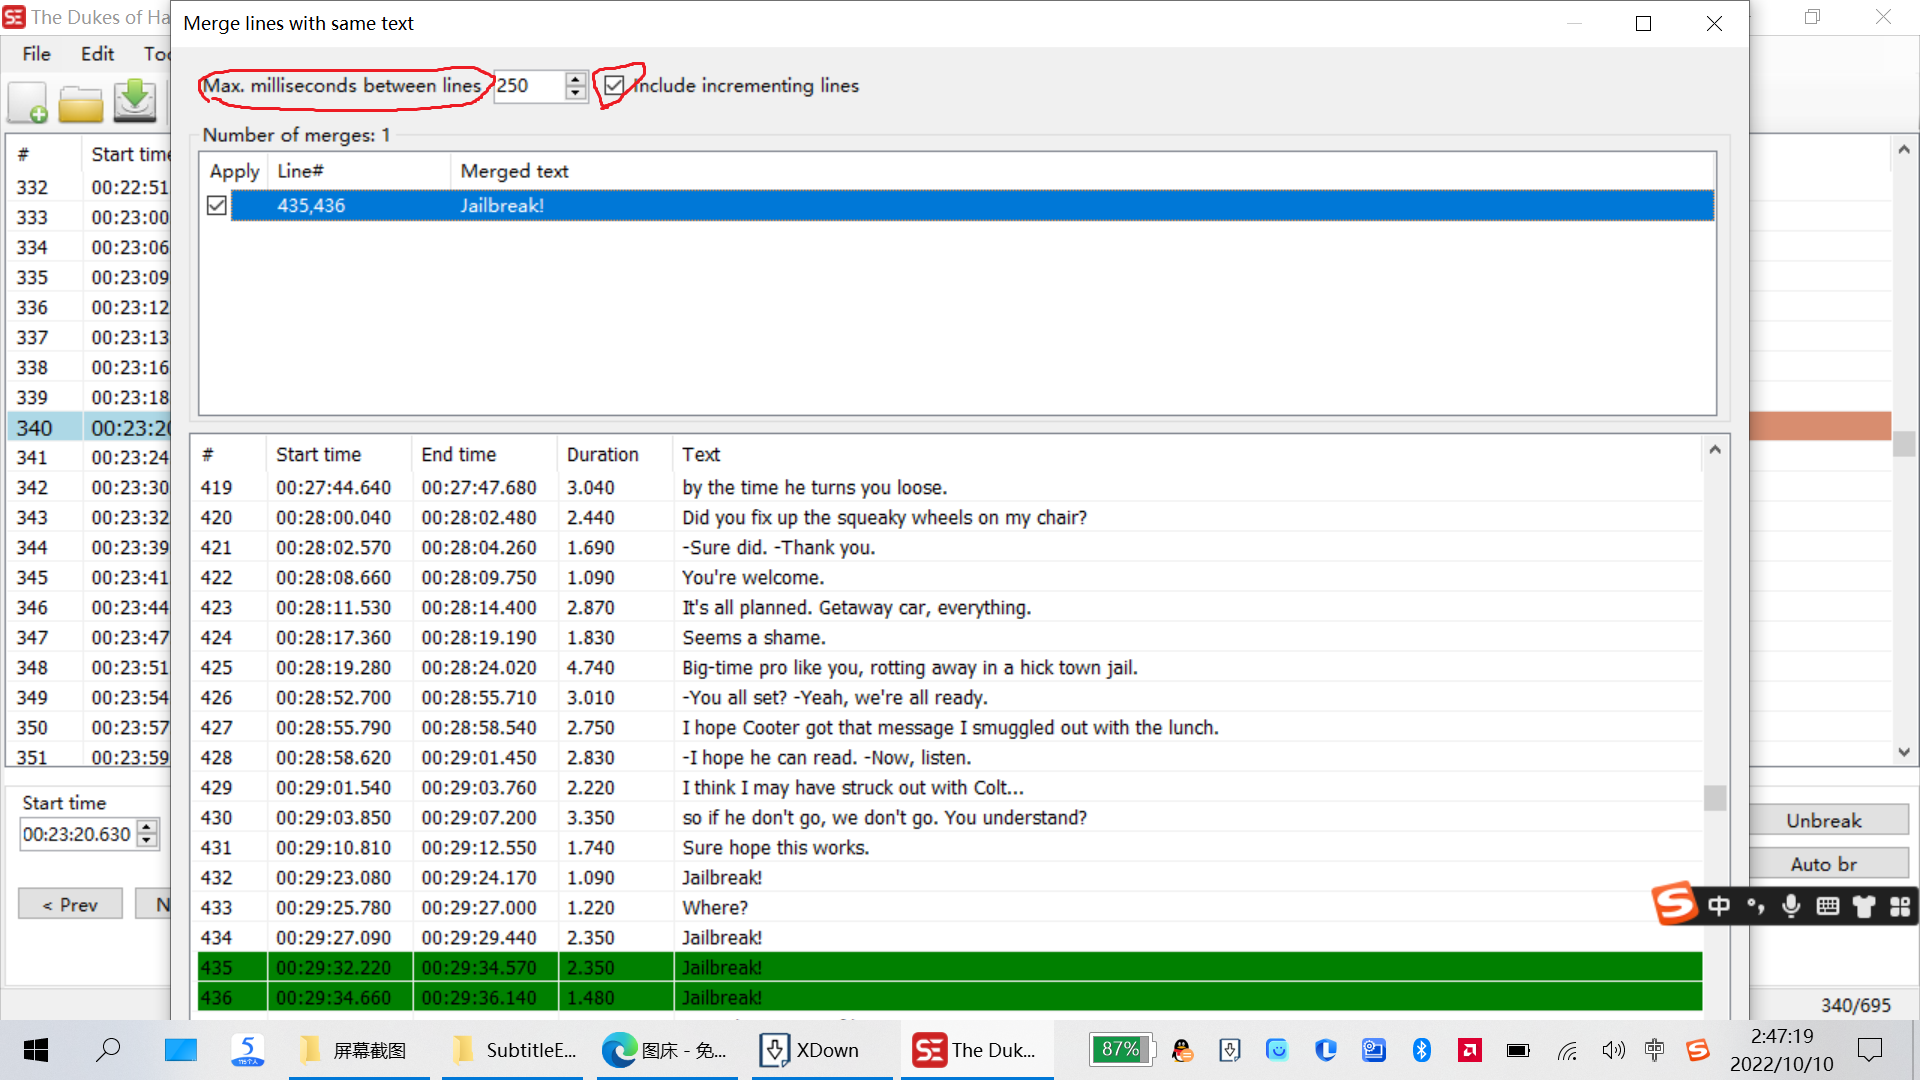
Task: Open the Edit menu
Action: coord(96,54)
